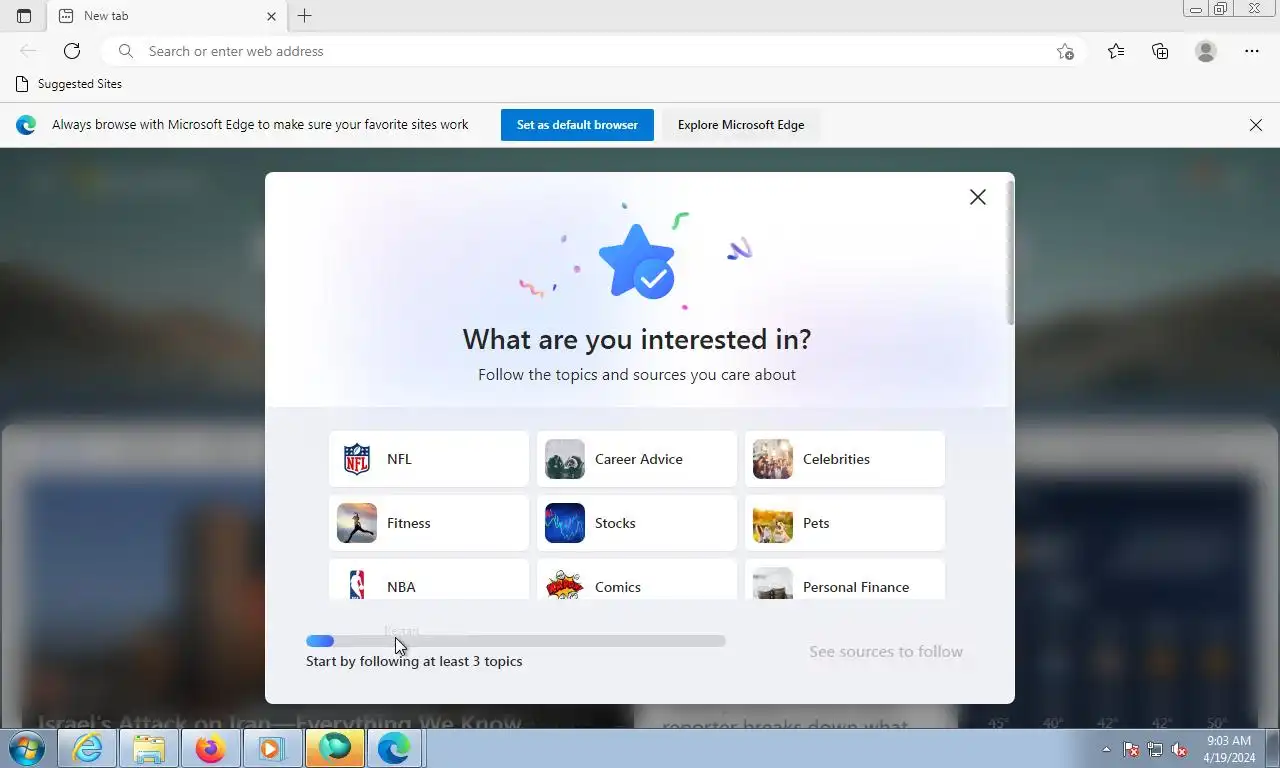Close the interests dialog
The width and height of the screenshot is (1280, 768).
pos(978,197)
